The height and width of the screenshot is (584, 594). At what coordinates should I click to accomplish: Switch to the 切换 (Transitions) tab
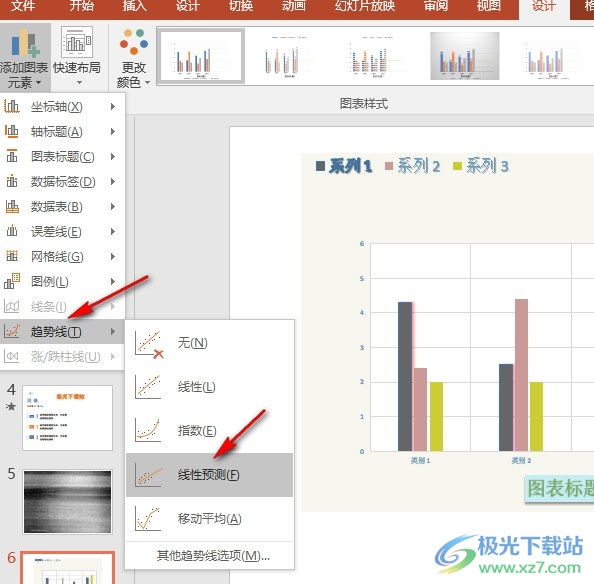241,6
